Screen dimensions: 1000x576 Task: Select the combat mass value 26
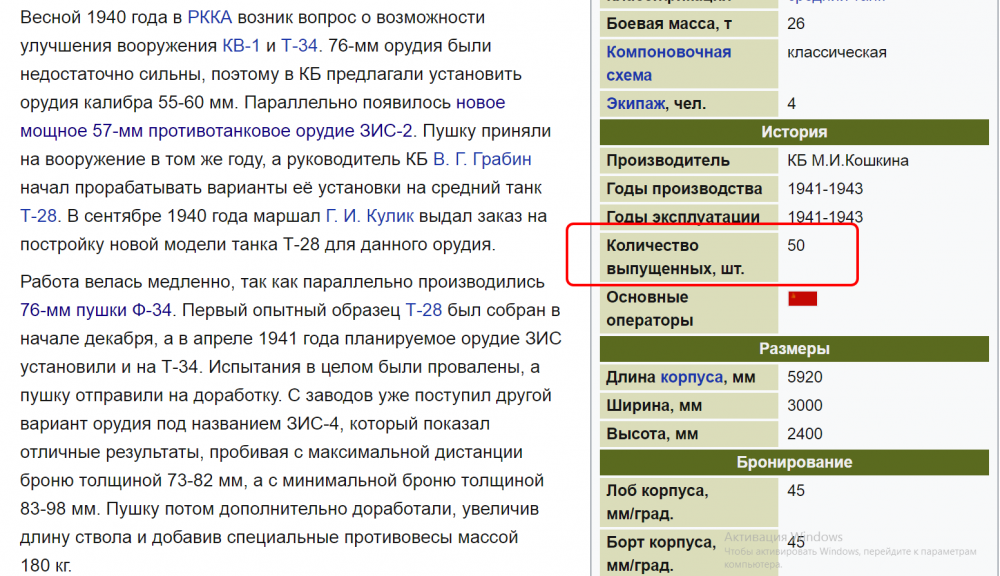click(796, 24)
